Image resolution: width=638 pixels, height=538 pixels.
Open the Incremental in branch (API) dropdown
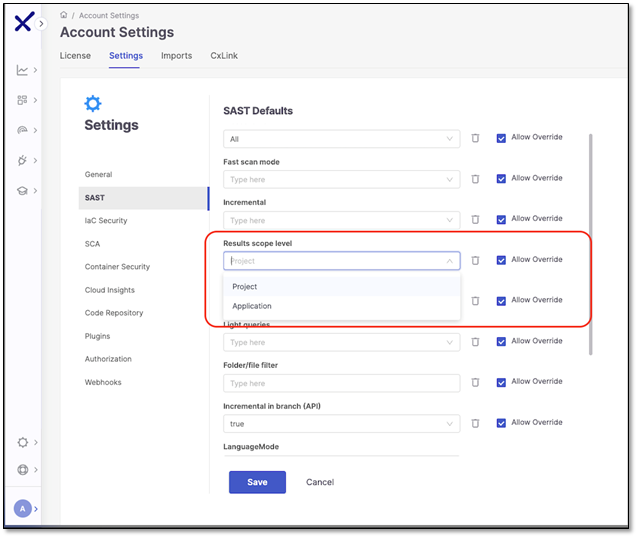pyautogui.click(x=341, y=423)
